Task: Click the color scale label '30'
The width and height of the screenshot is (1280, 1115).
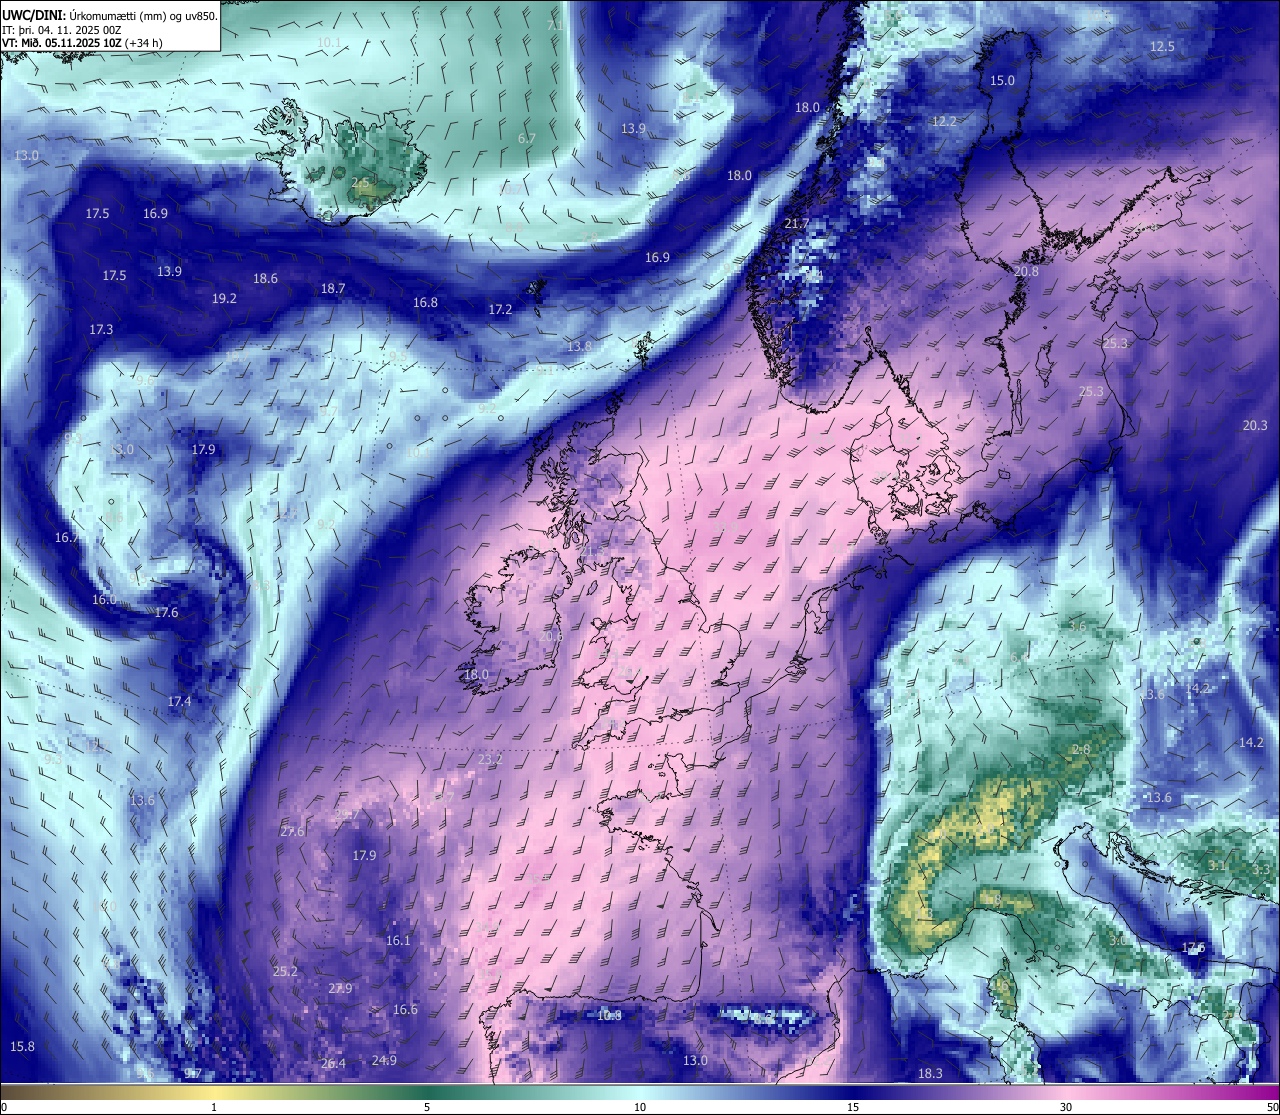Action: point(1066,1107)
